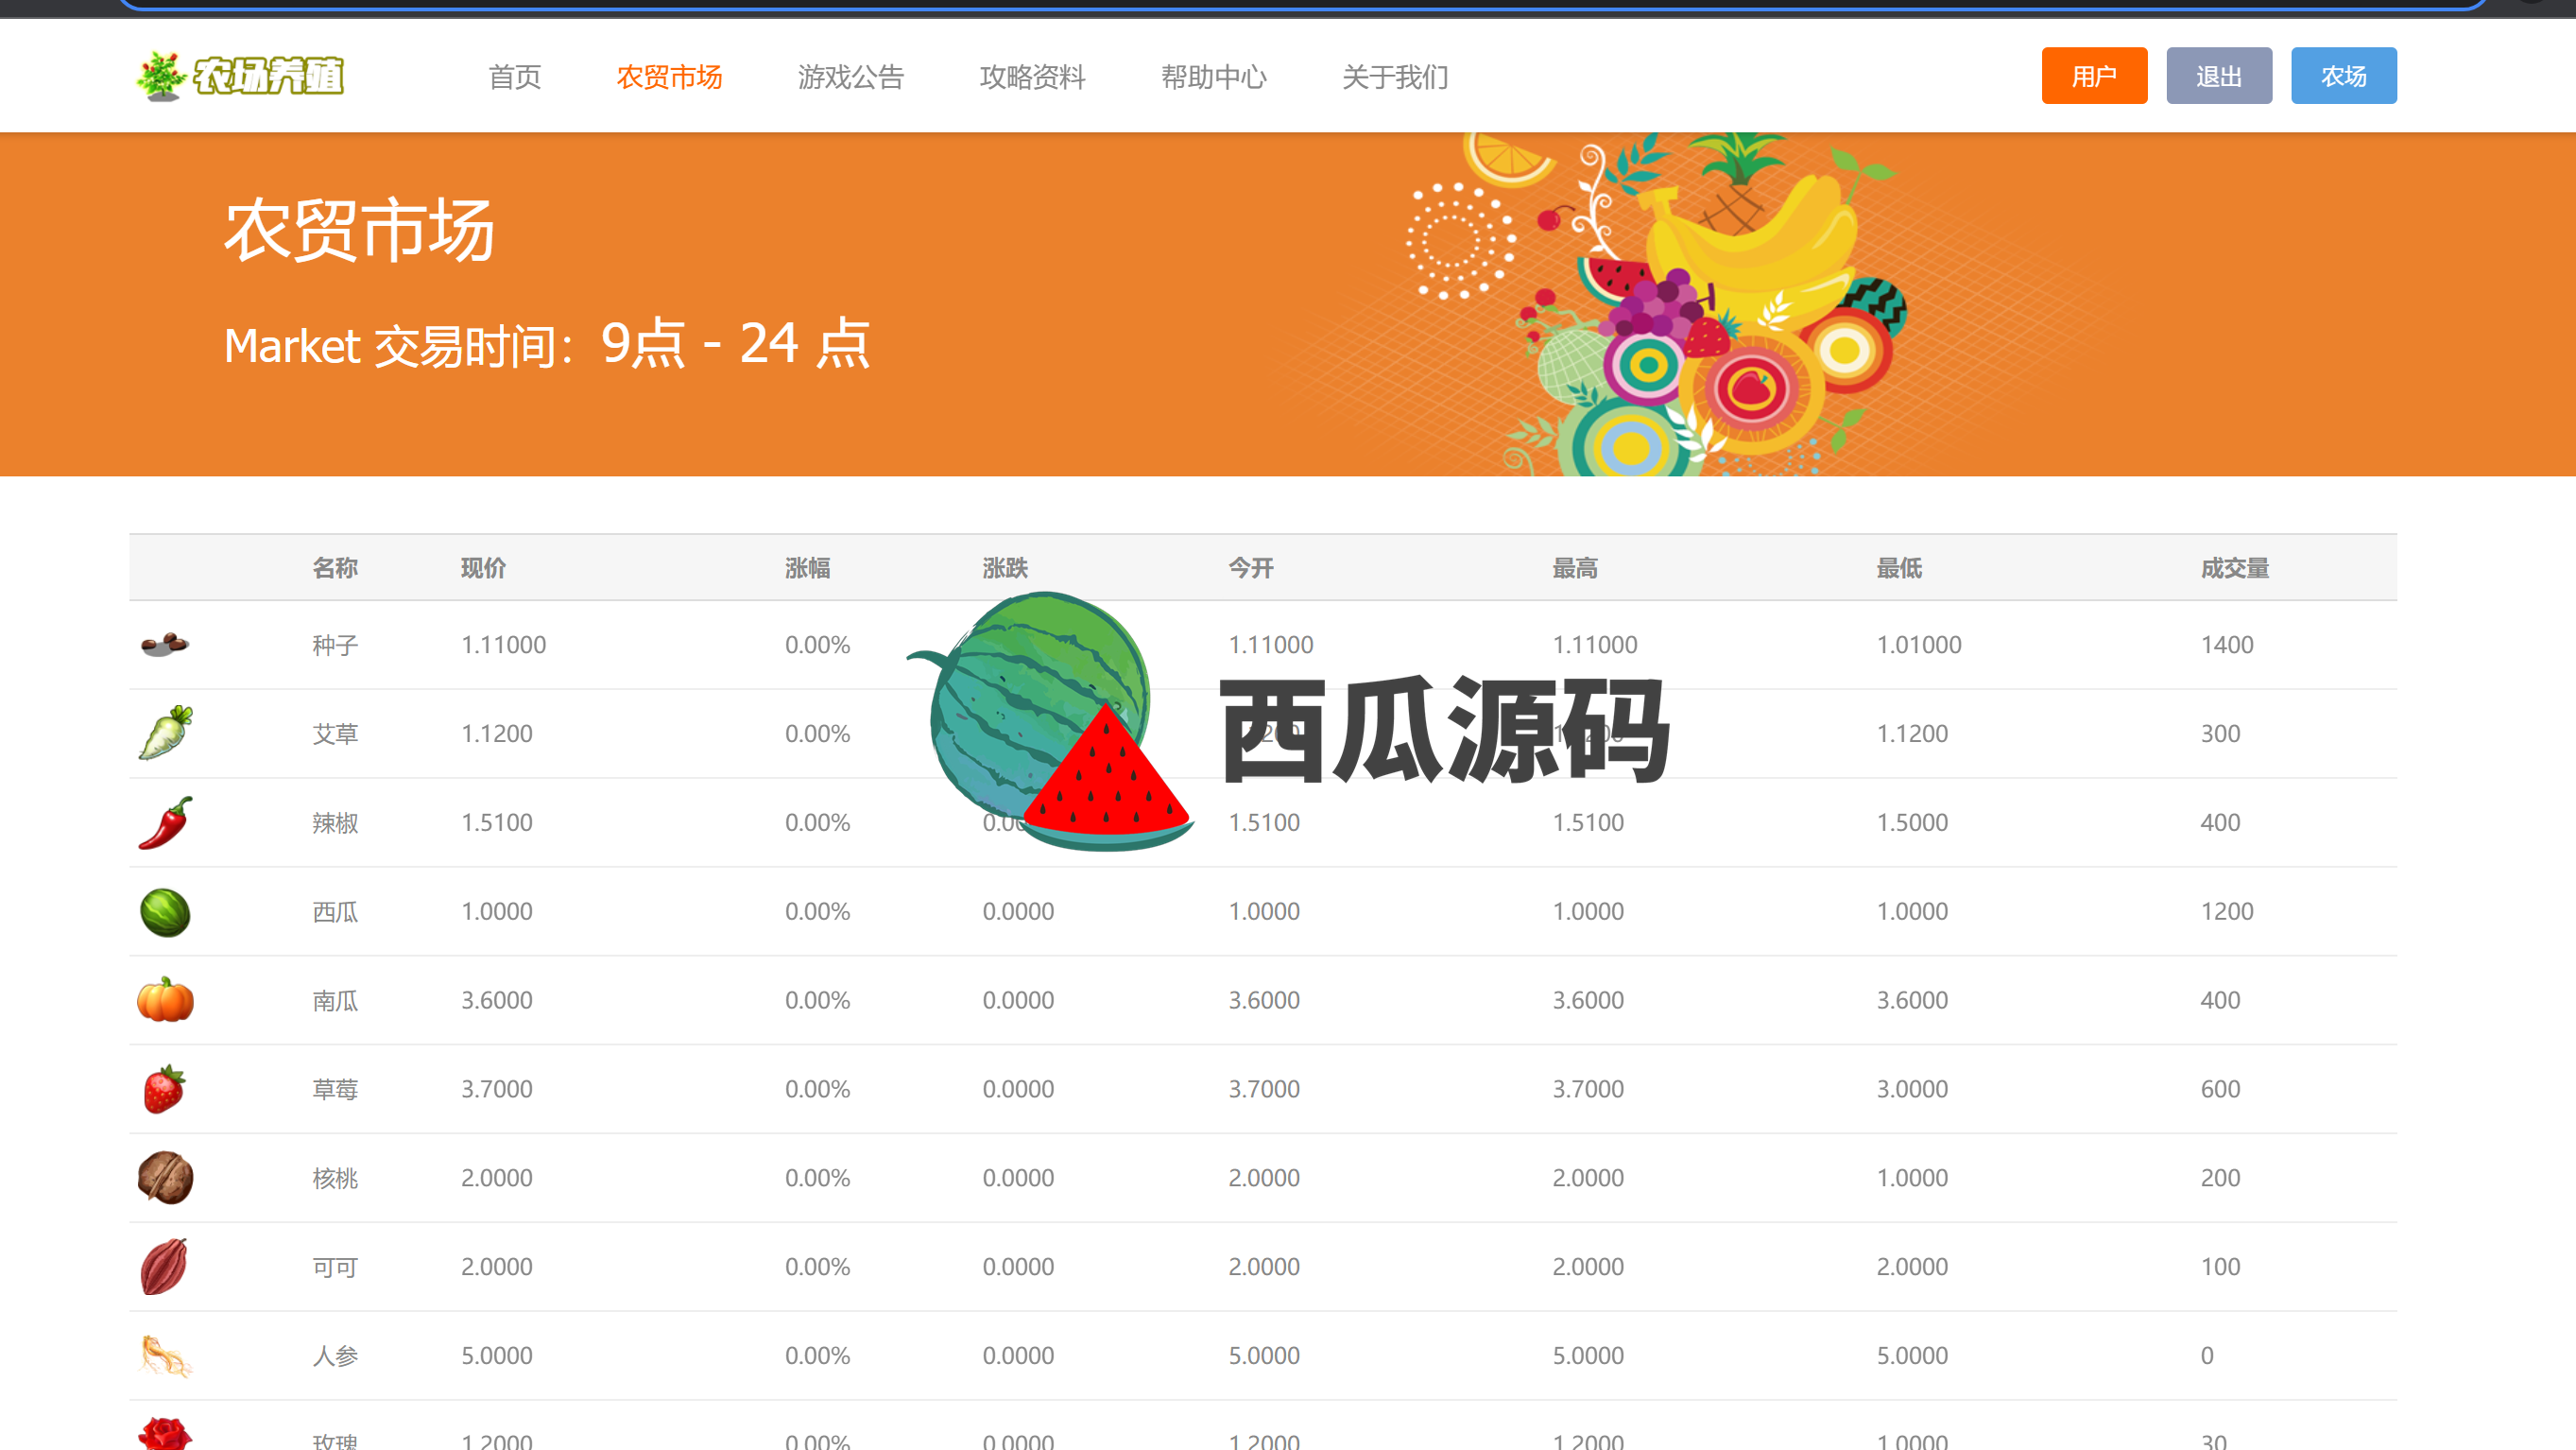Image resolution: width=2576 pixels, height=1450 pixels.
Task: Click the orange pumpkin icon
Action: tap(165, 1000)
